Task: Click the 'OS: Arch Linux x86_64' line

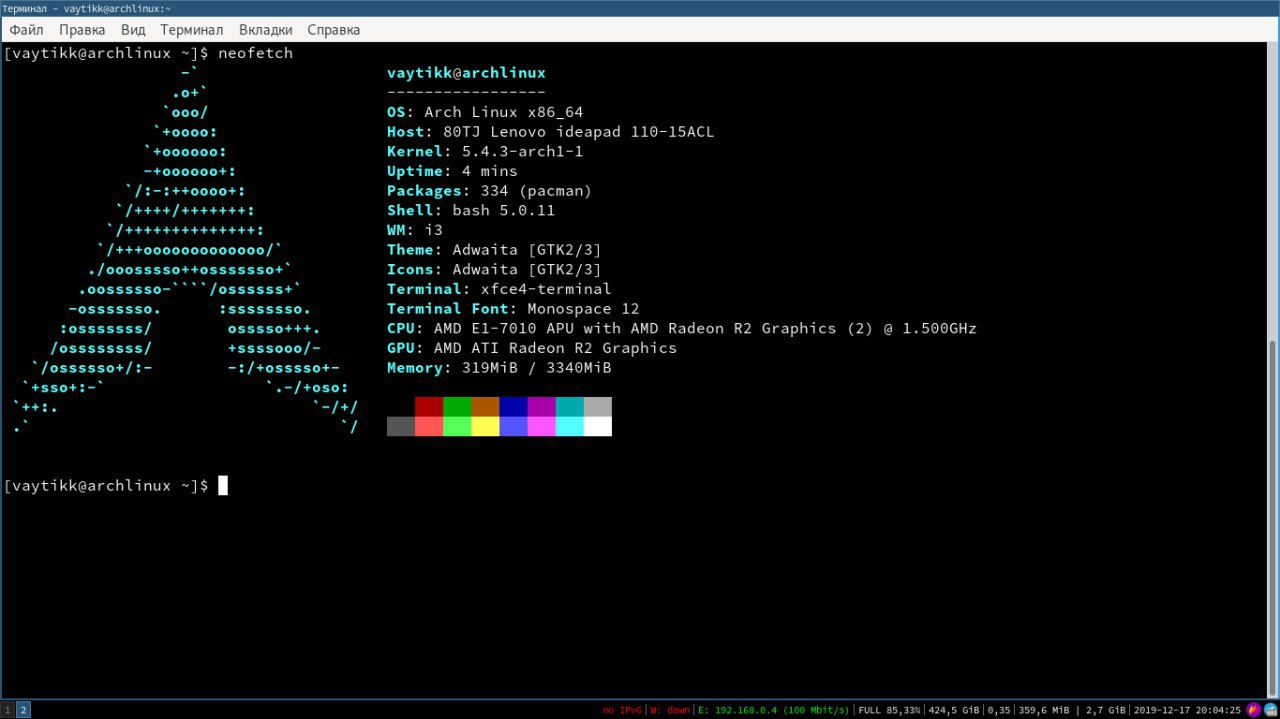Action: tap(485, 112)
